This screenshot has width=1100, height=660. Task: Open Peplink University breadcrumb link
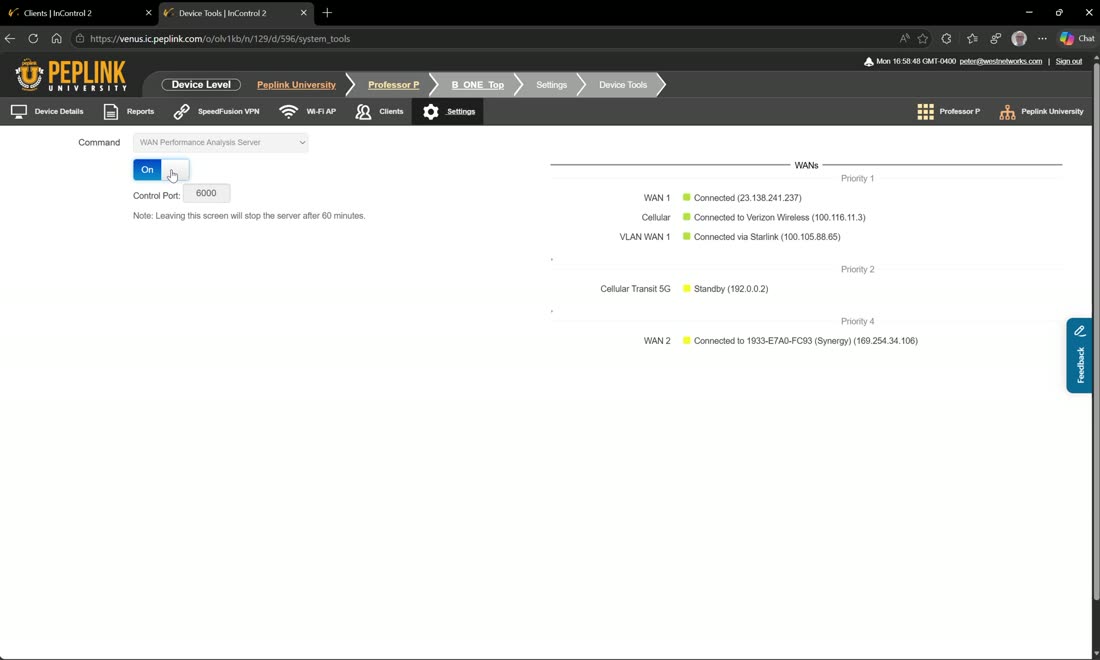pos(296,85)
